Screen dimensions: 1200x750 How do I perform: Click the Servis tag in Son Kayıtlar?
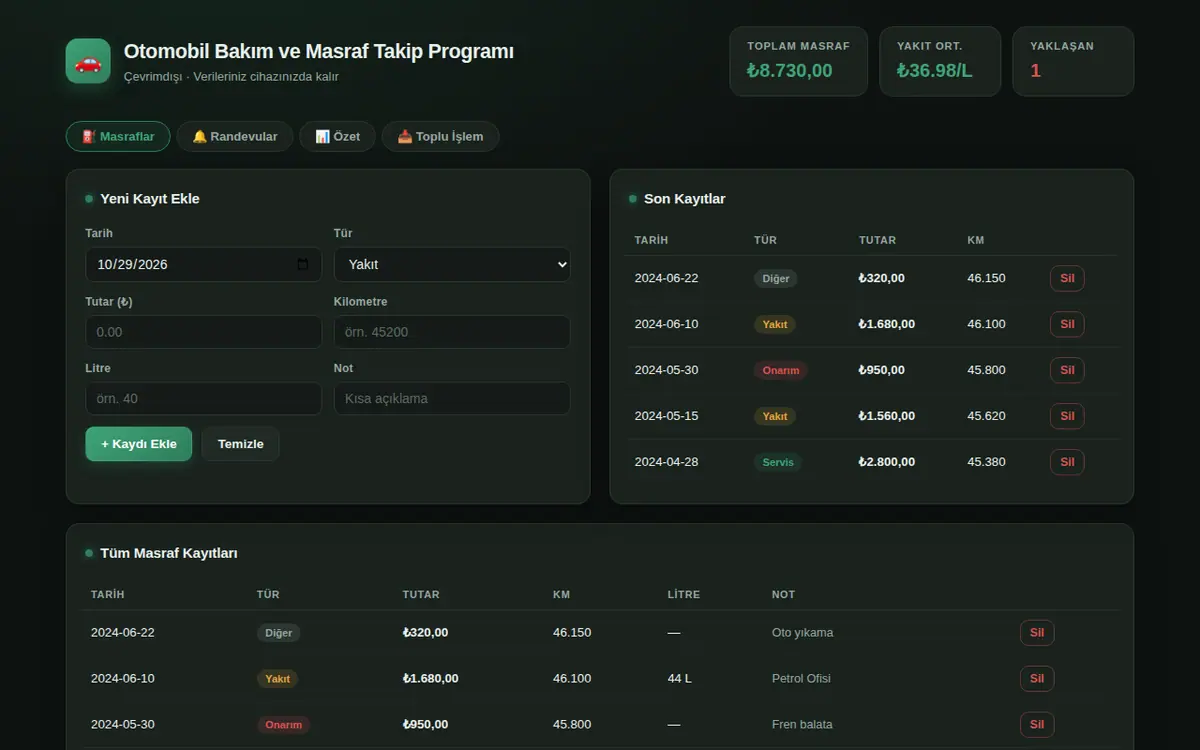(777, 462)
